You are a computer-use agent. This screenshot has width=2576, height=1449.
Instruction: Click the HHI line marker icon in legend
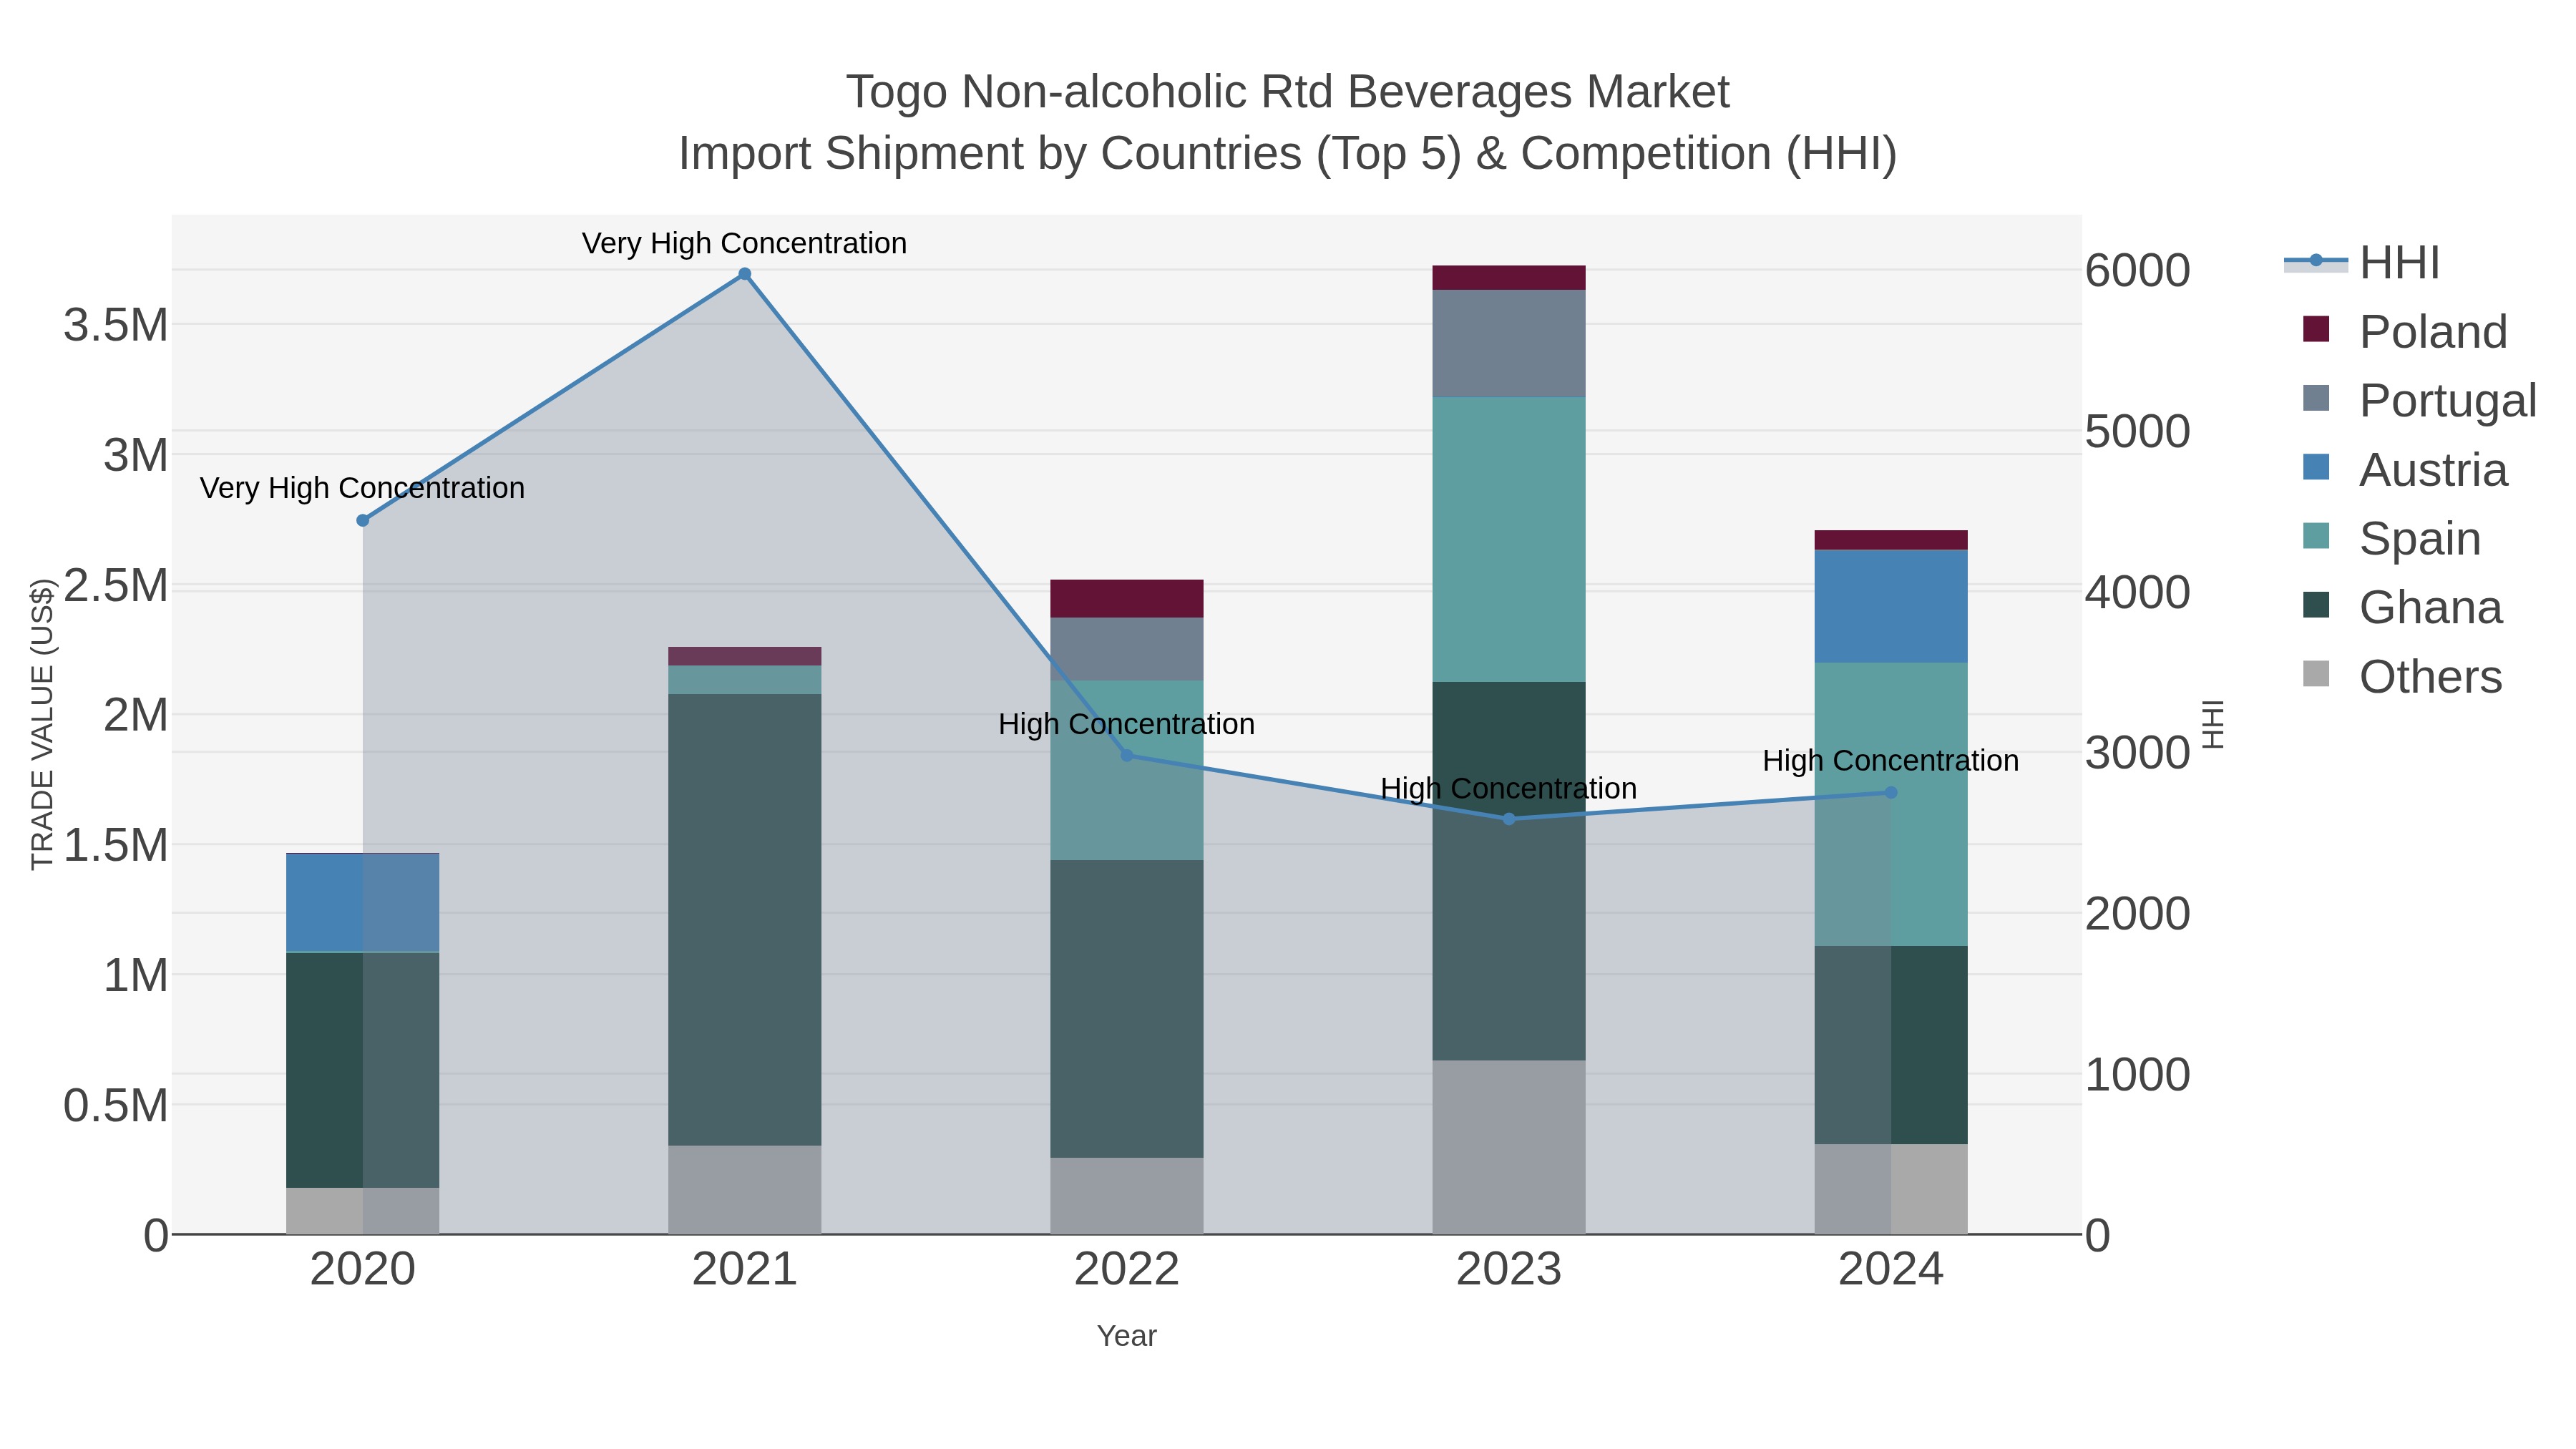(2316, 261)
